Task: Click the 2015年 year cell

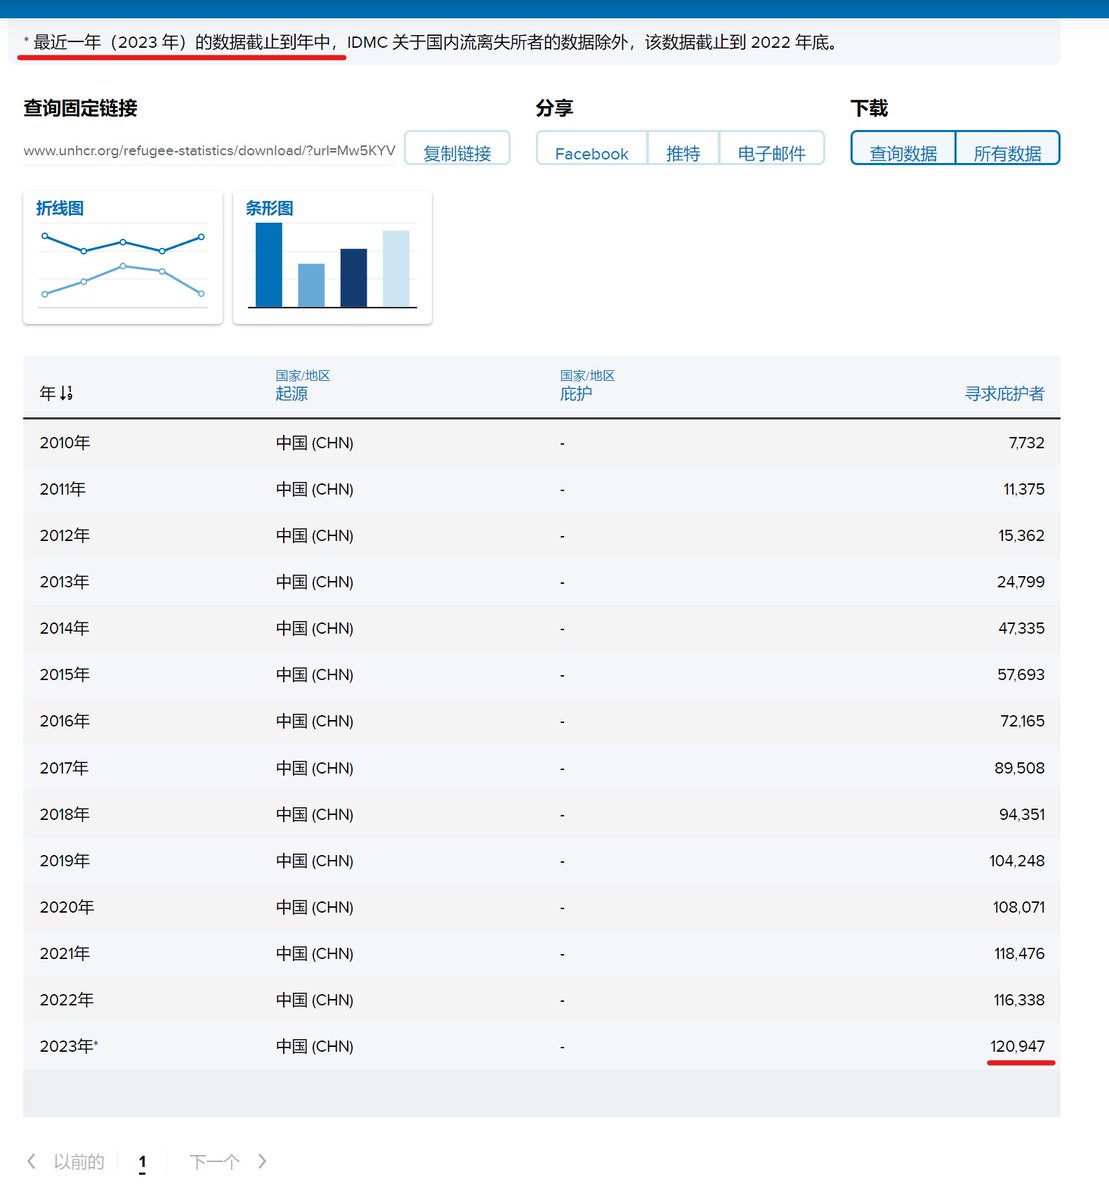Action: point(65,674)
